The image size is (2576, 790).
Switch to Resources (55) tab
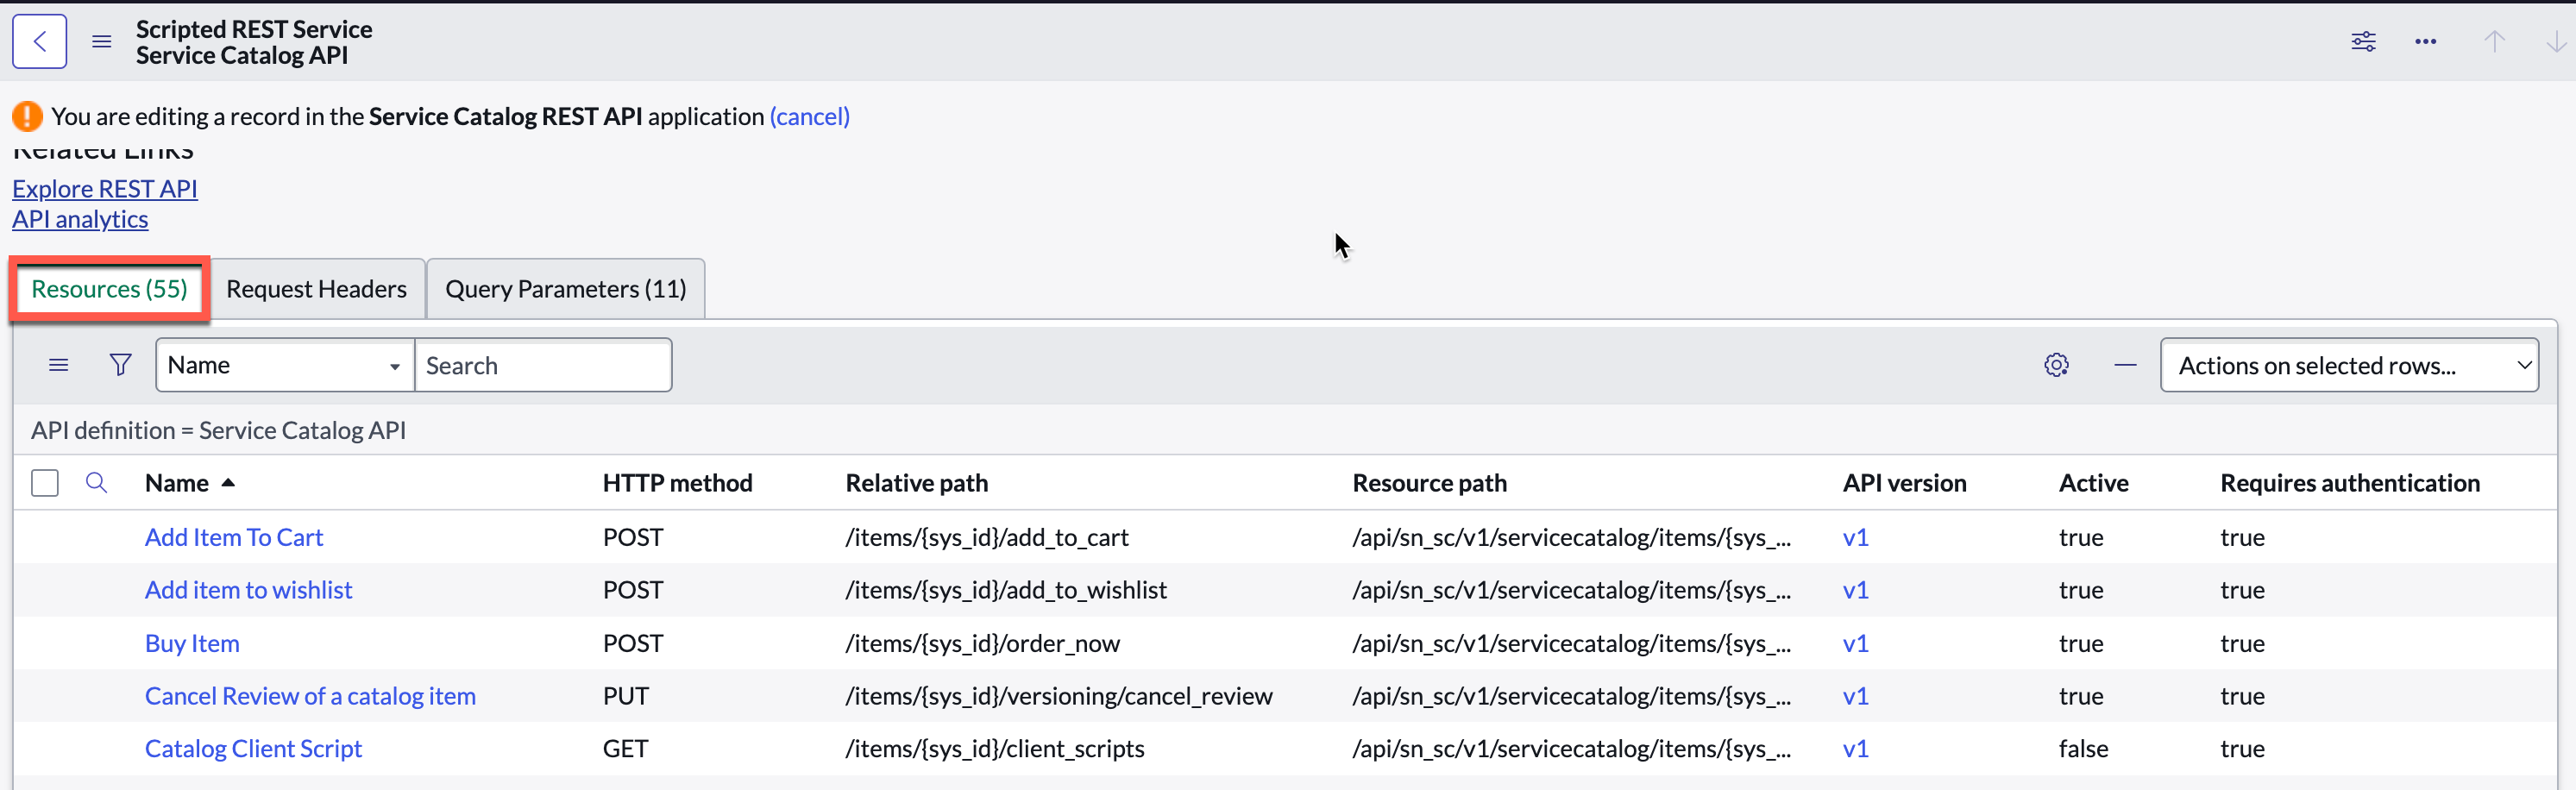(x=110, y=289)
